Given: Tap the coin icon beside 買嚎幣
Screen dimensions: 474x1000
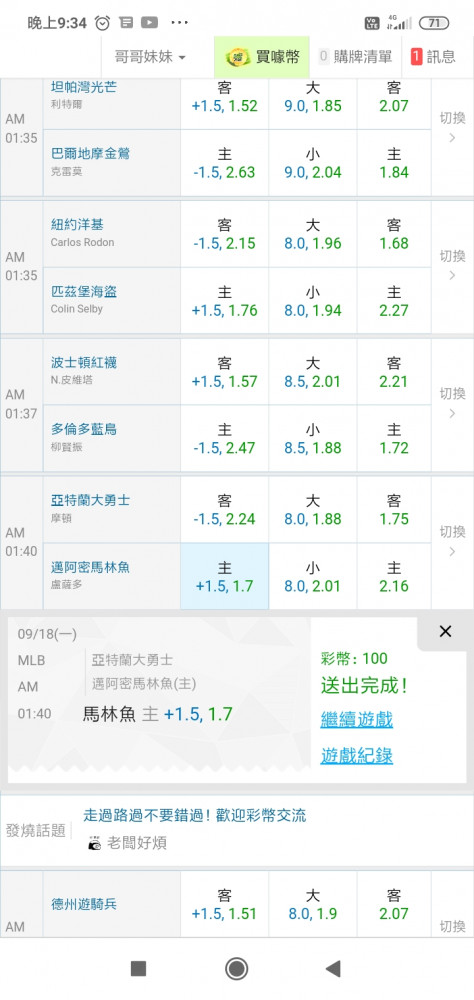Looking at the screenshot, I should pyautogui.click(x=237, y=57).
